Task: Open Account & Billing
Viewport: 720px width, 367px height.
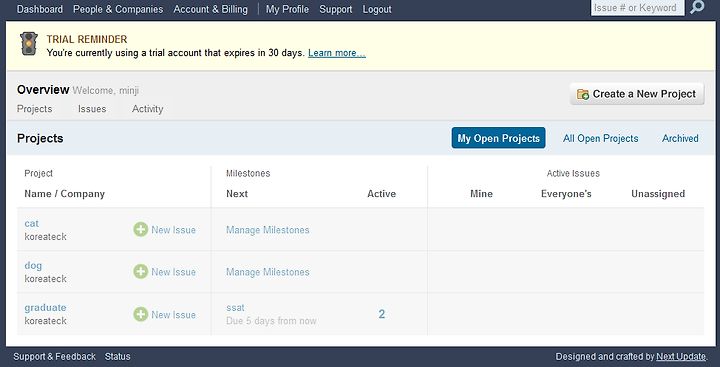Action: [210, 9]
